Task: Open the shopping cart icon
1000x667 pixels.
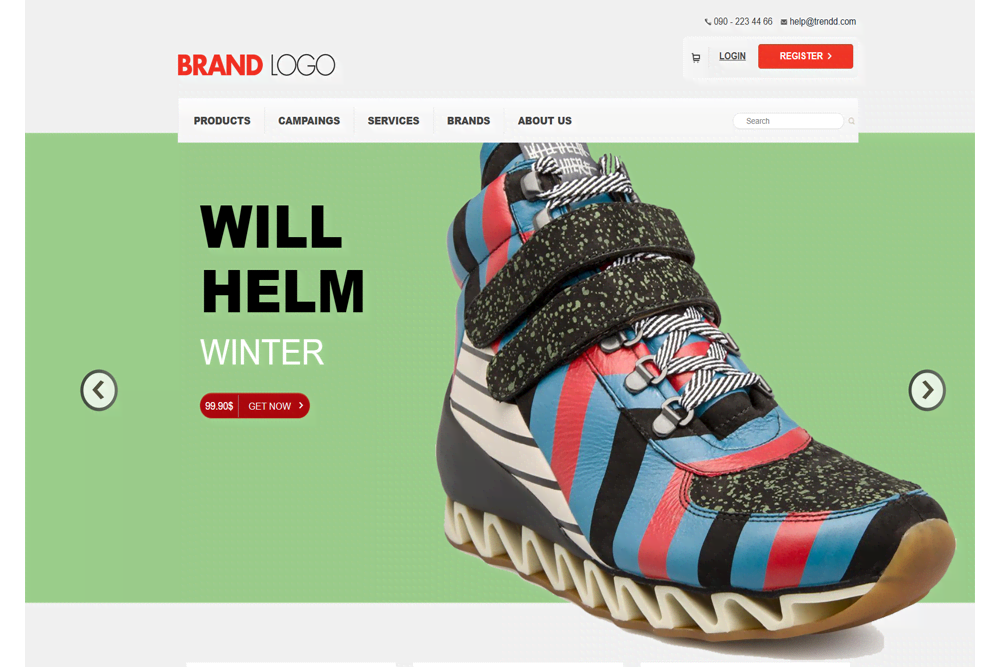Action: (x=696, y=57)
